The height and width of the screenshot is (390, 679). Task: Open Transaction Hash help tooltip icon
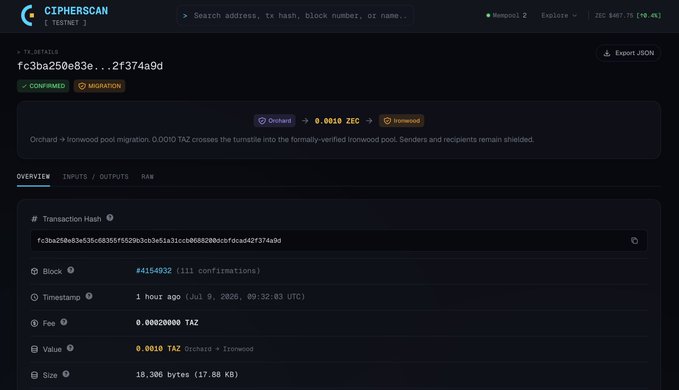tap(110, 218)
